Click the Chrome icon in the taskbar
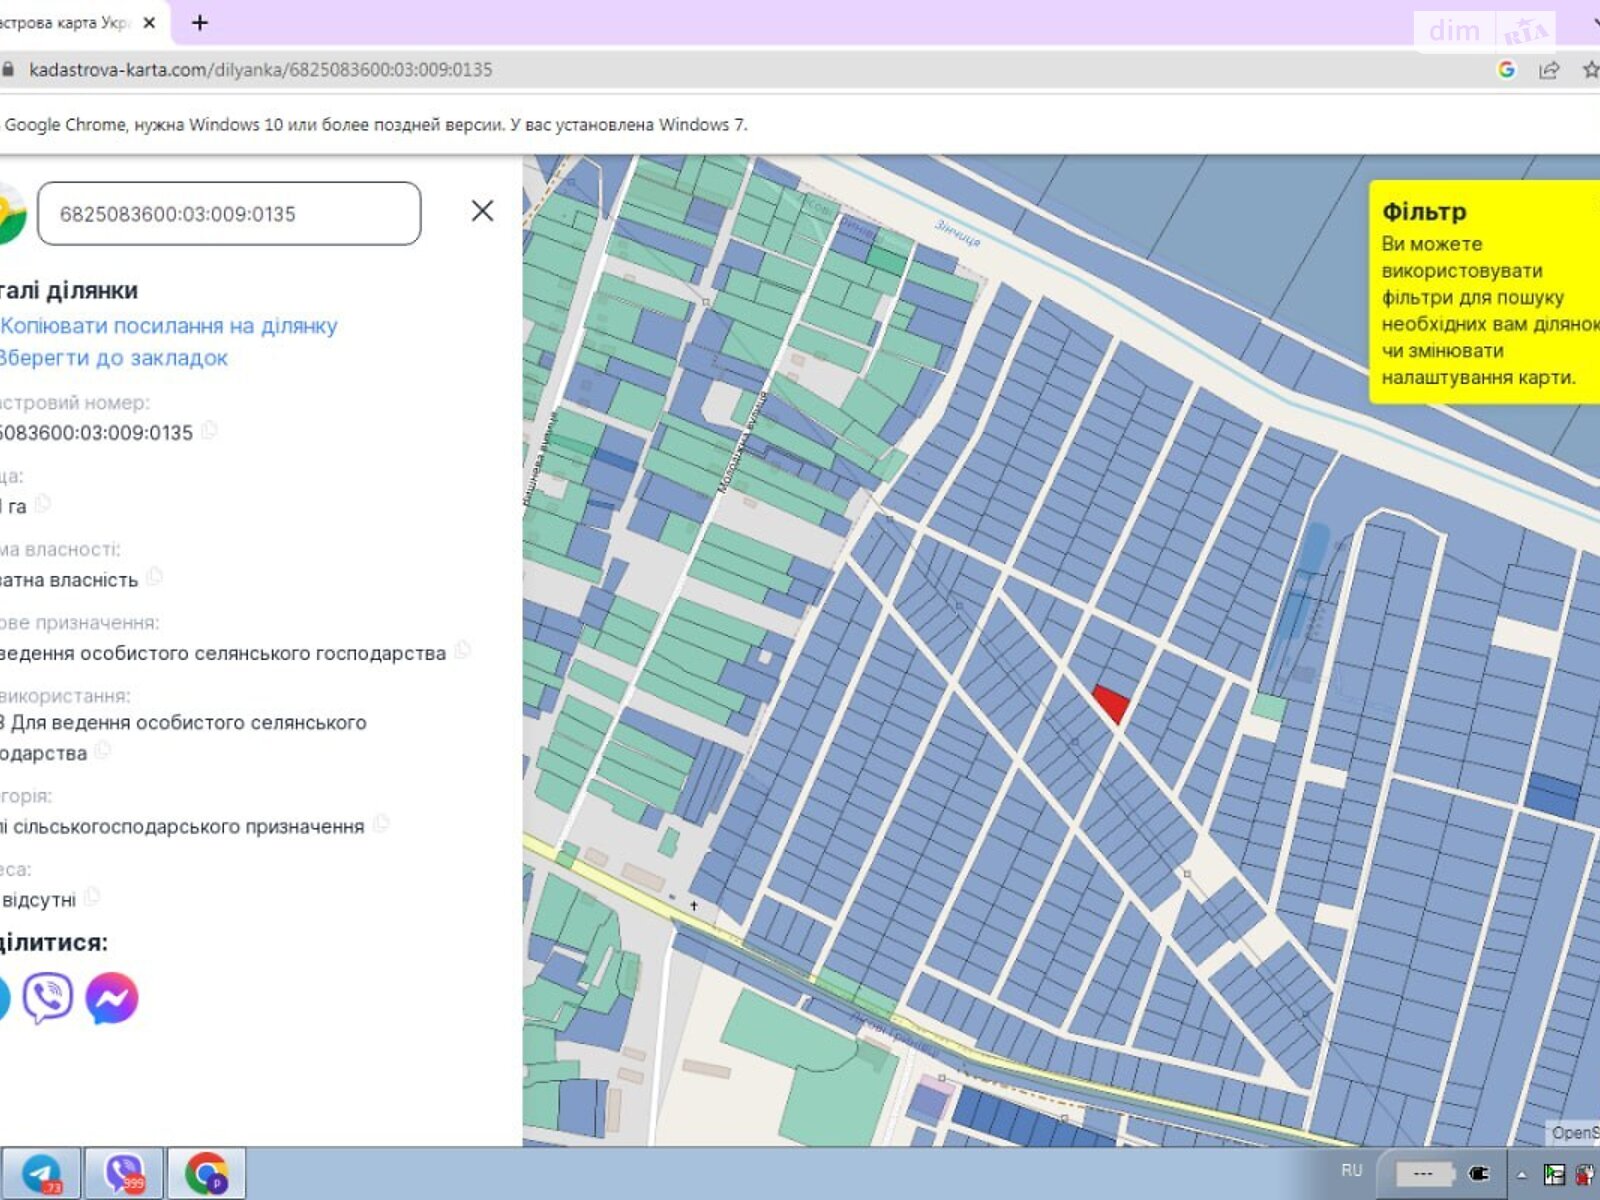The image size is (1600, 1200). click(x=206, y=1173)
